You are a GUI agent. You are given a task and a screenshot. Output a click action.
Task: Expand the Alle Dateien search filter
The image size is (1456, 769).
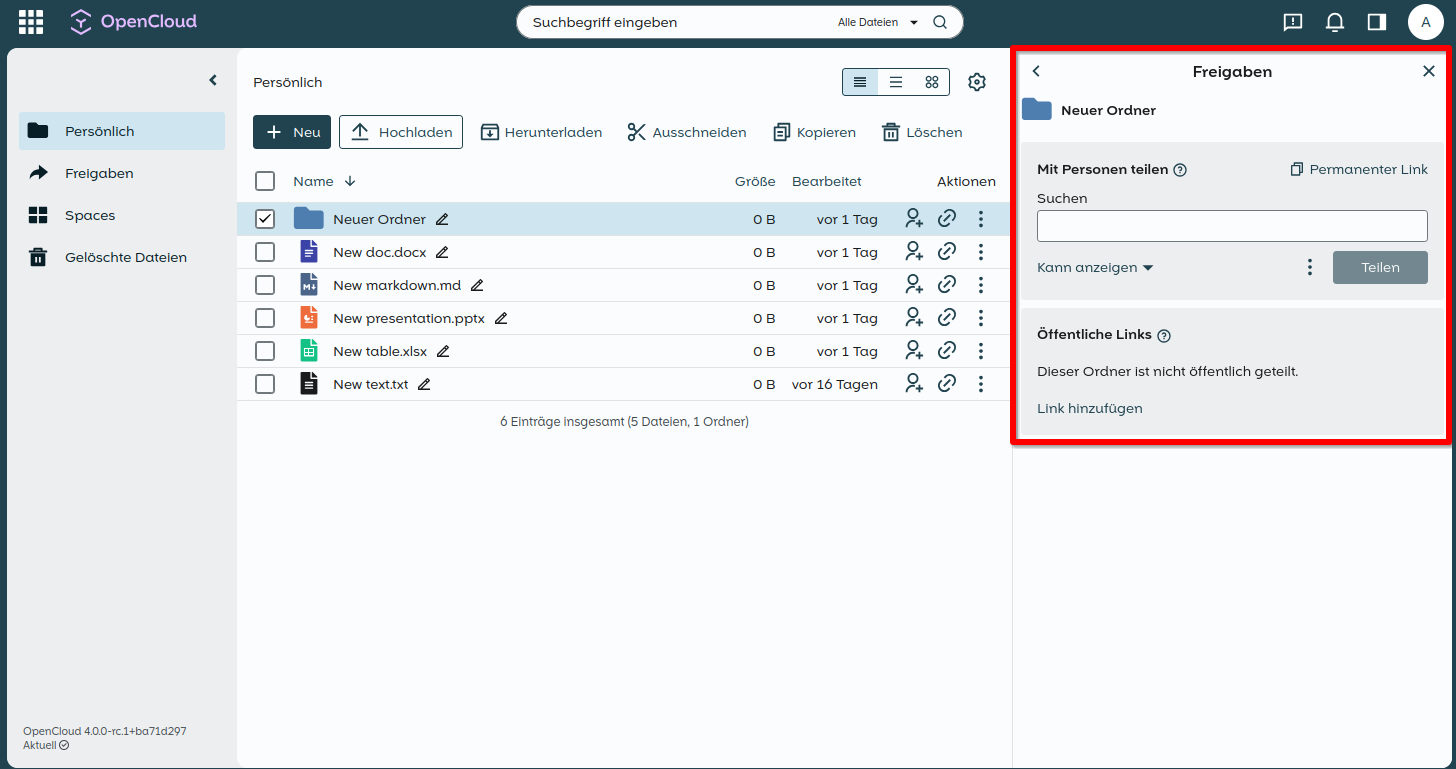(x=878, y=22)
